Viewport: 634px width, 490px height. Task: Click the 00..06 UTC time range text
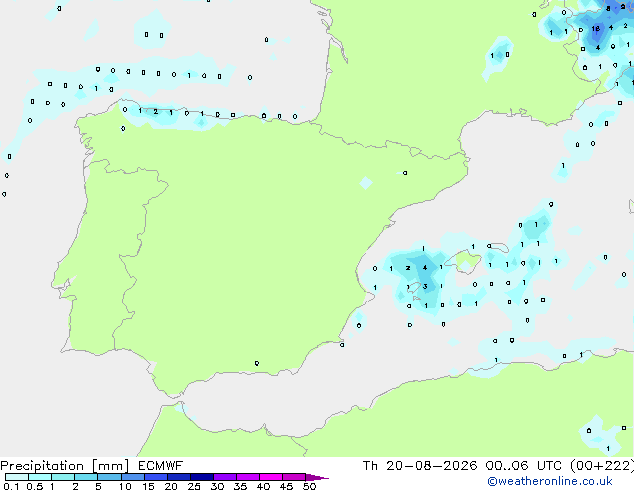point(524,466)
